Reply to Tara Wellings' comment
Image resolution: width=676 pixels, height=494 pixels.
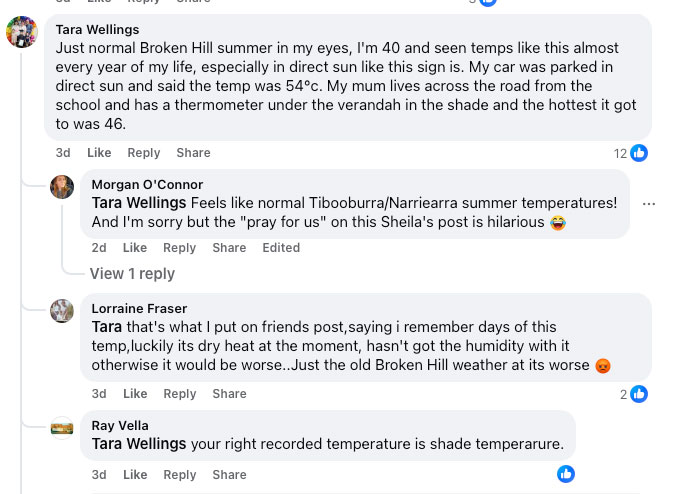click(144, 153)
